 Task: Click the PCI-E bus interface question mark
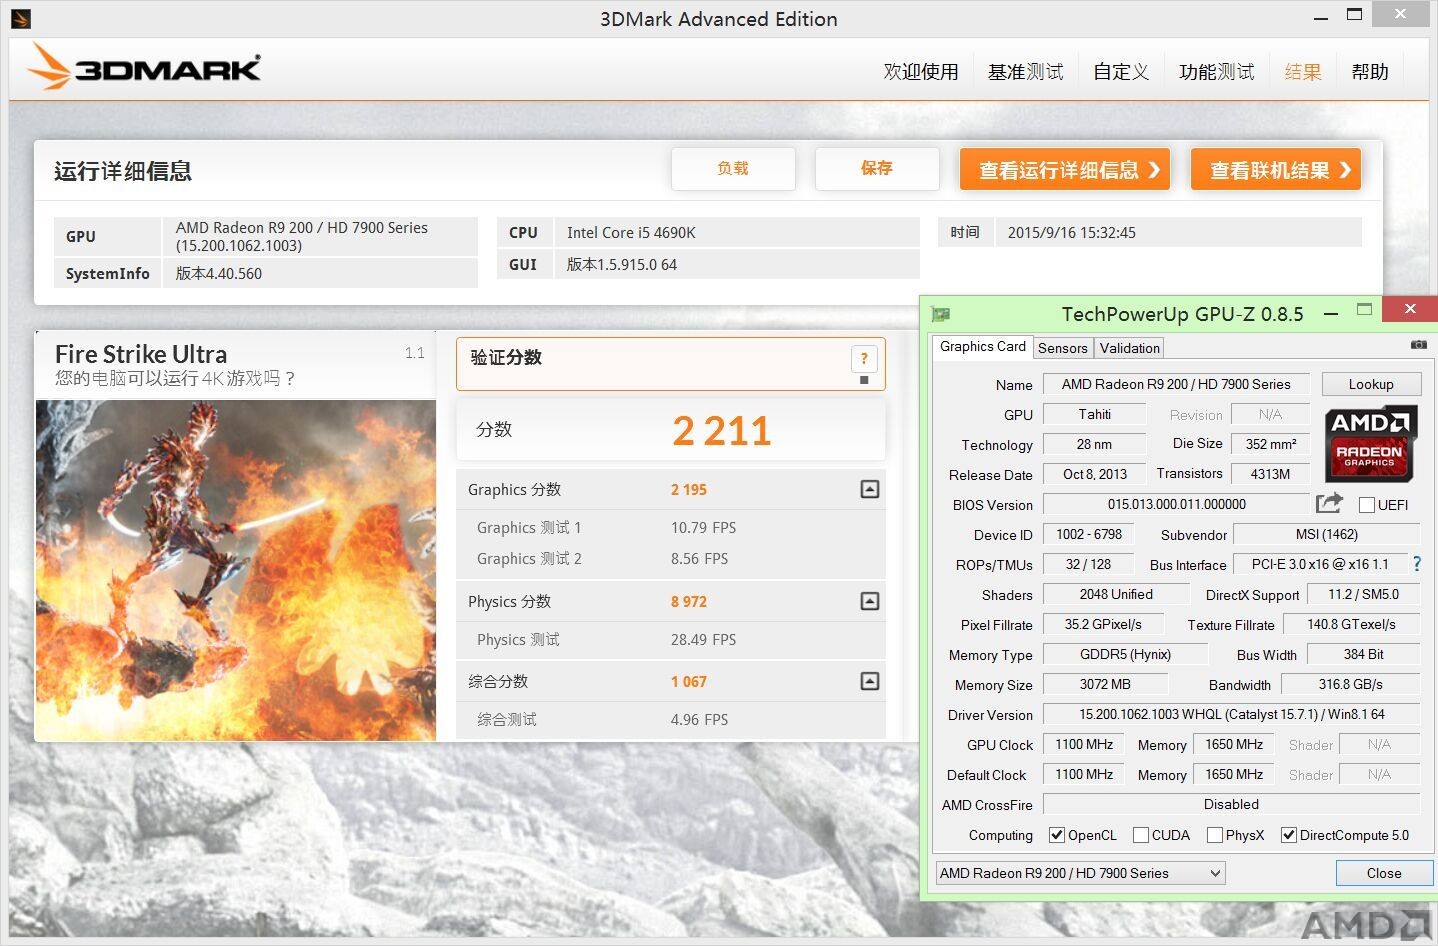pos(1416,564)
